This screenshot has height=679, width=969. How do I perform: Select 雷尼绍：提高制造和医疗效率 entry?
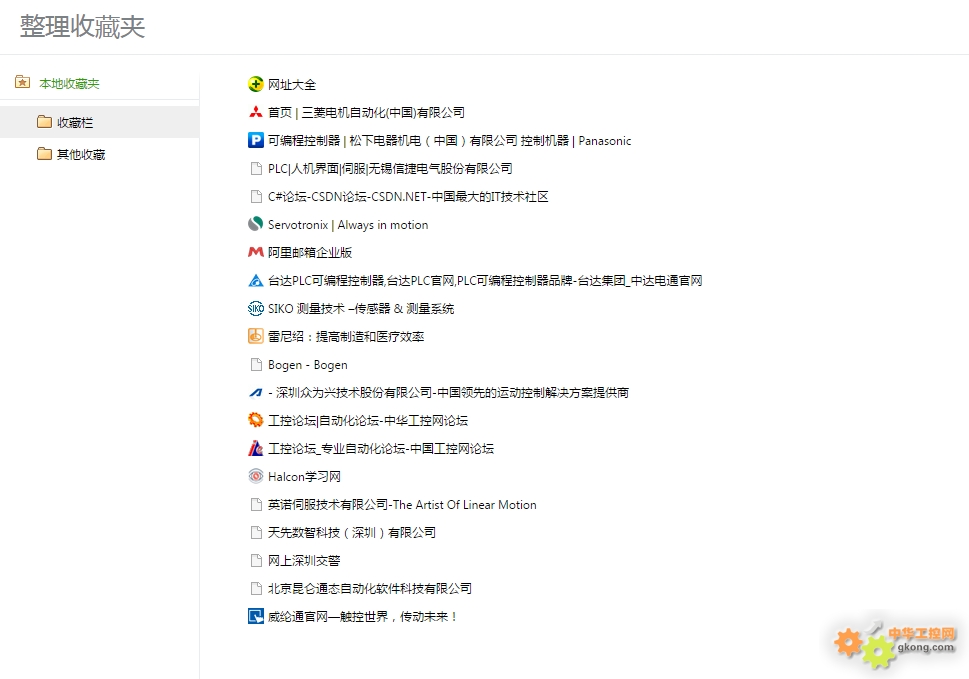pos(346,337)
